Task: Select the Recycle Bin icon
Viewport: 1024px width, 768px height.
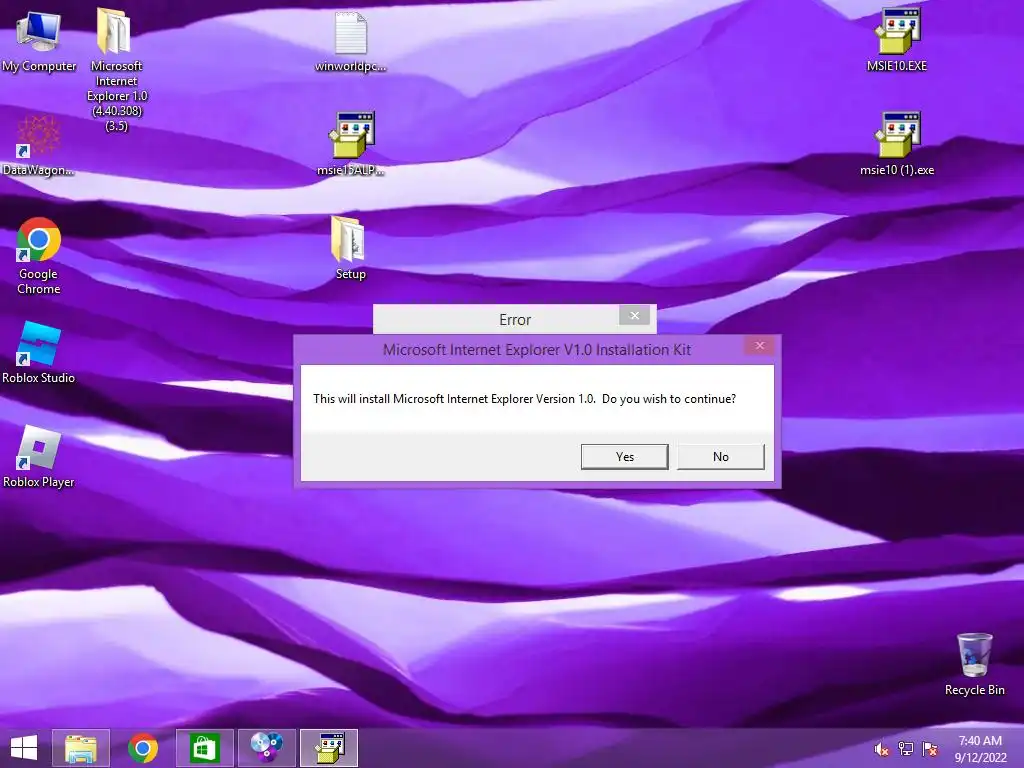Action: [974, 664]
